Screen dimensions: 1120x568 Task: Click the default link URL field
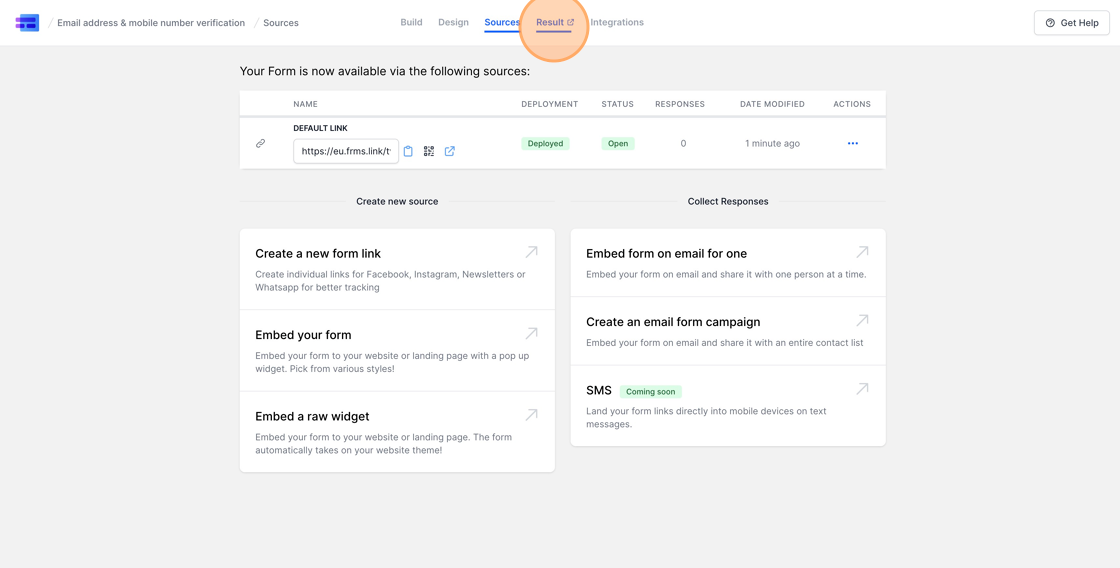(x=345, y=151)
